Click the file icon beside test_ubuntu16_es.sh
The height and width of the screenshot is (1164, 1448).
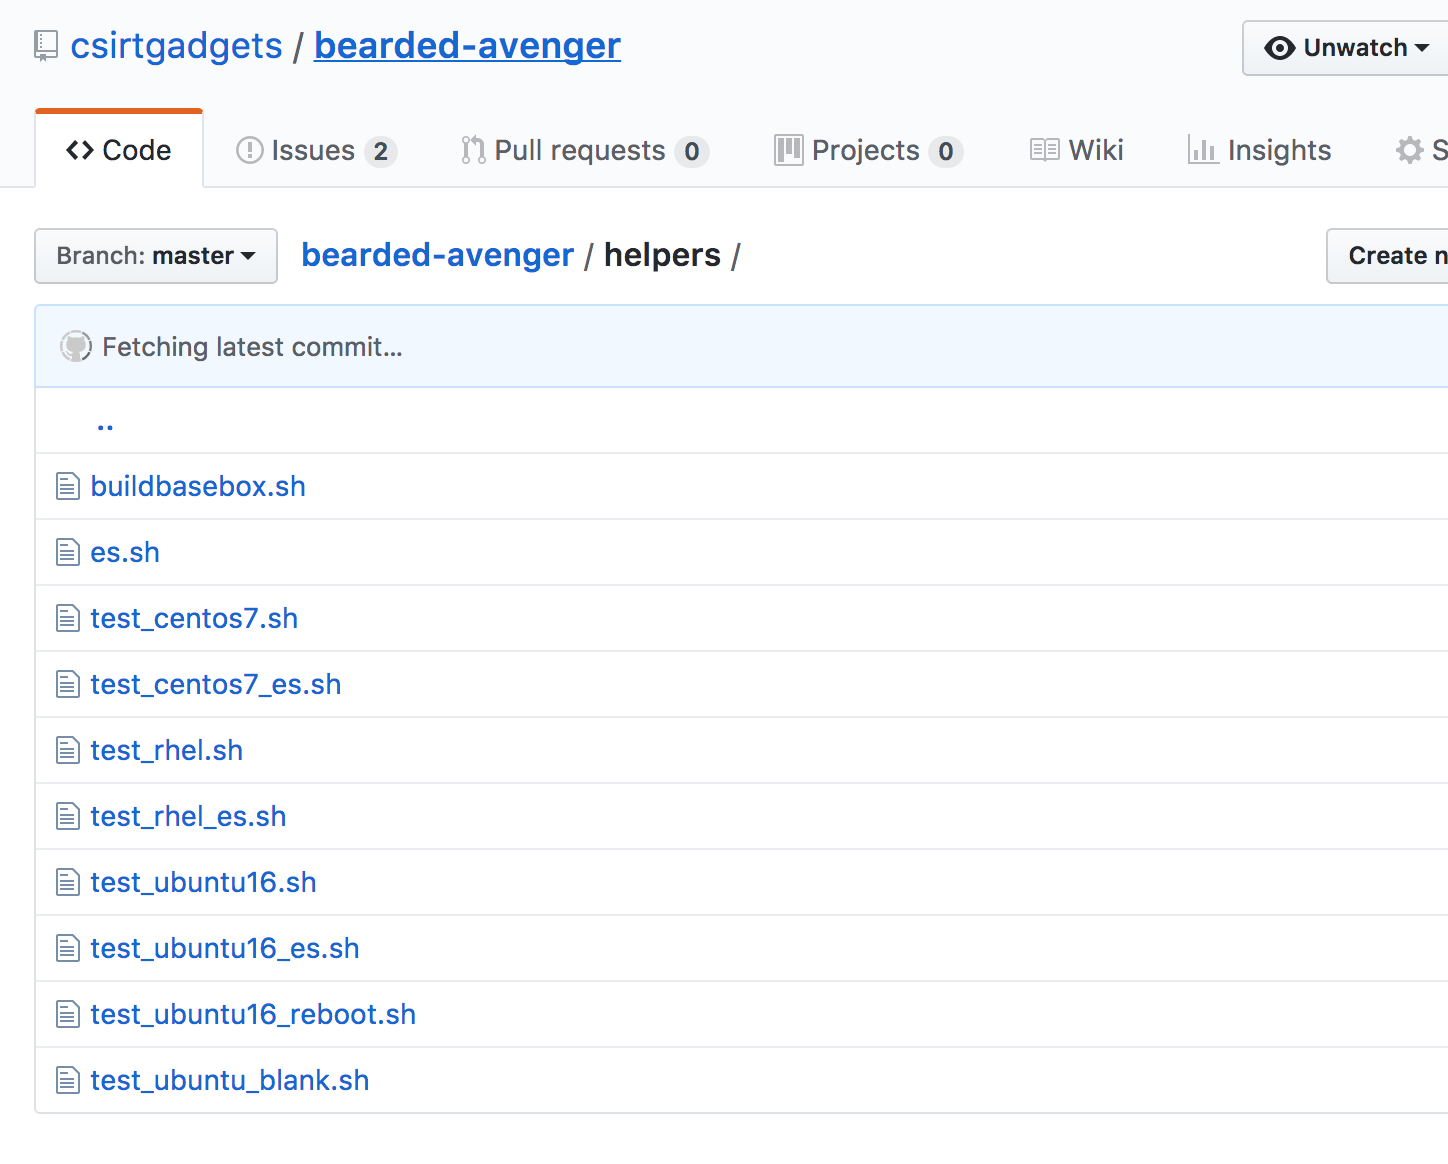click(68, 948)
